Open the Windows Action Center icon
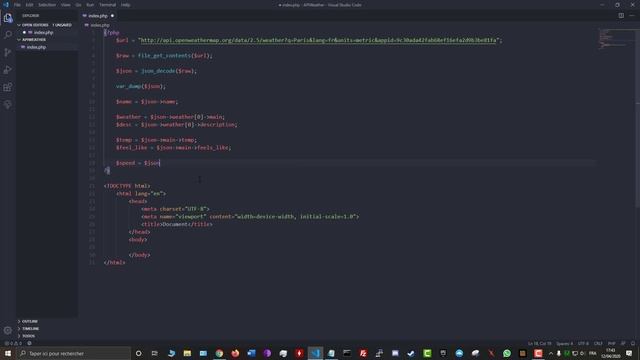Screen dimensions: 640x360 pos(629,353)
